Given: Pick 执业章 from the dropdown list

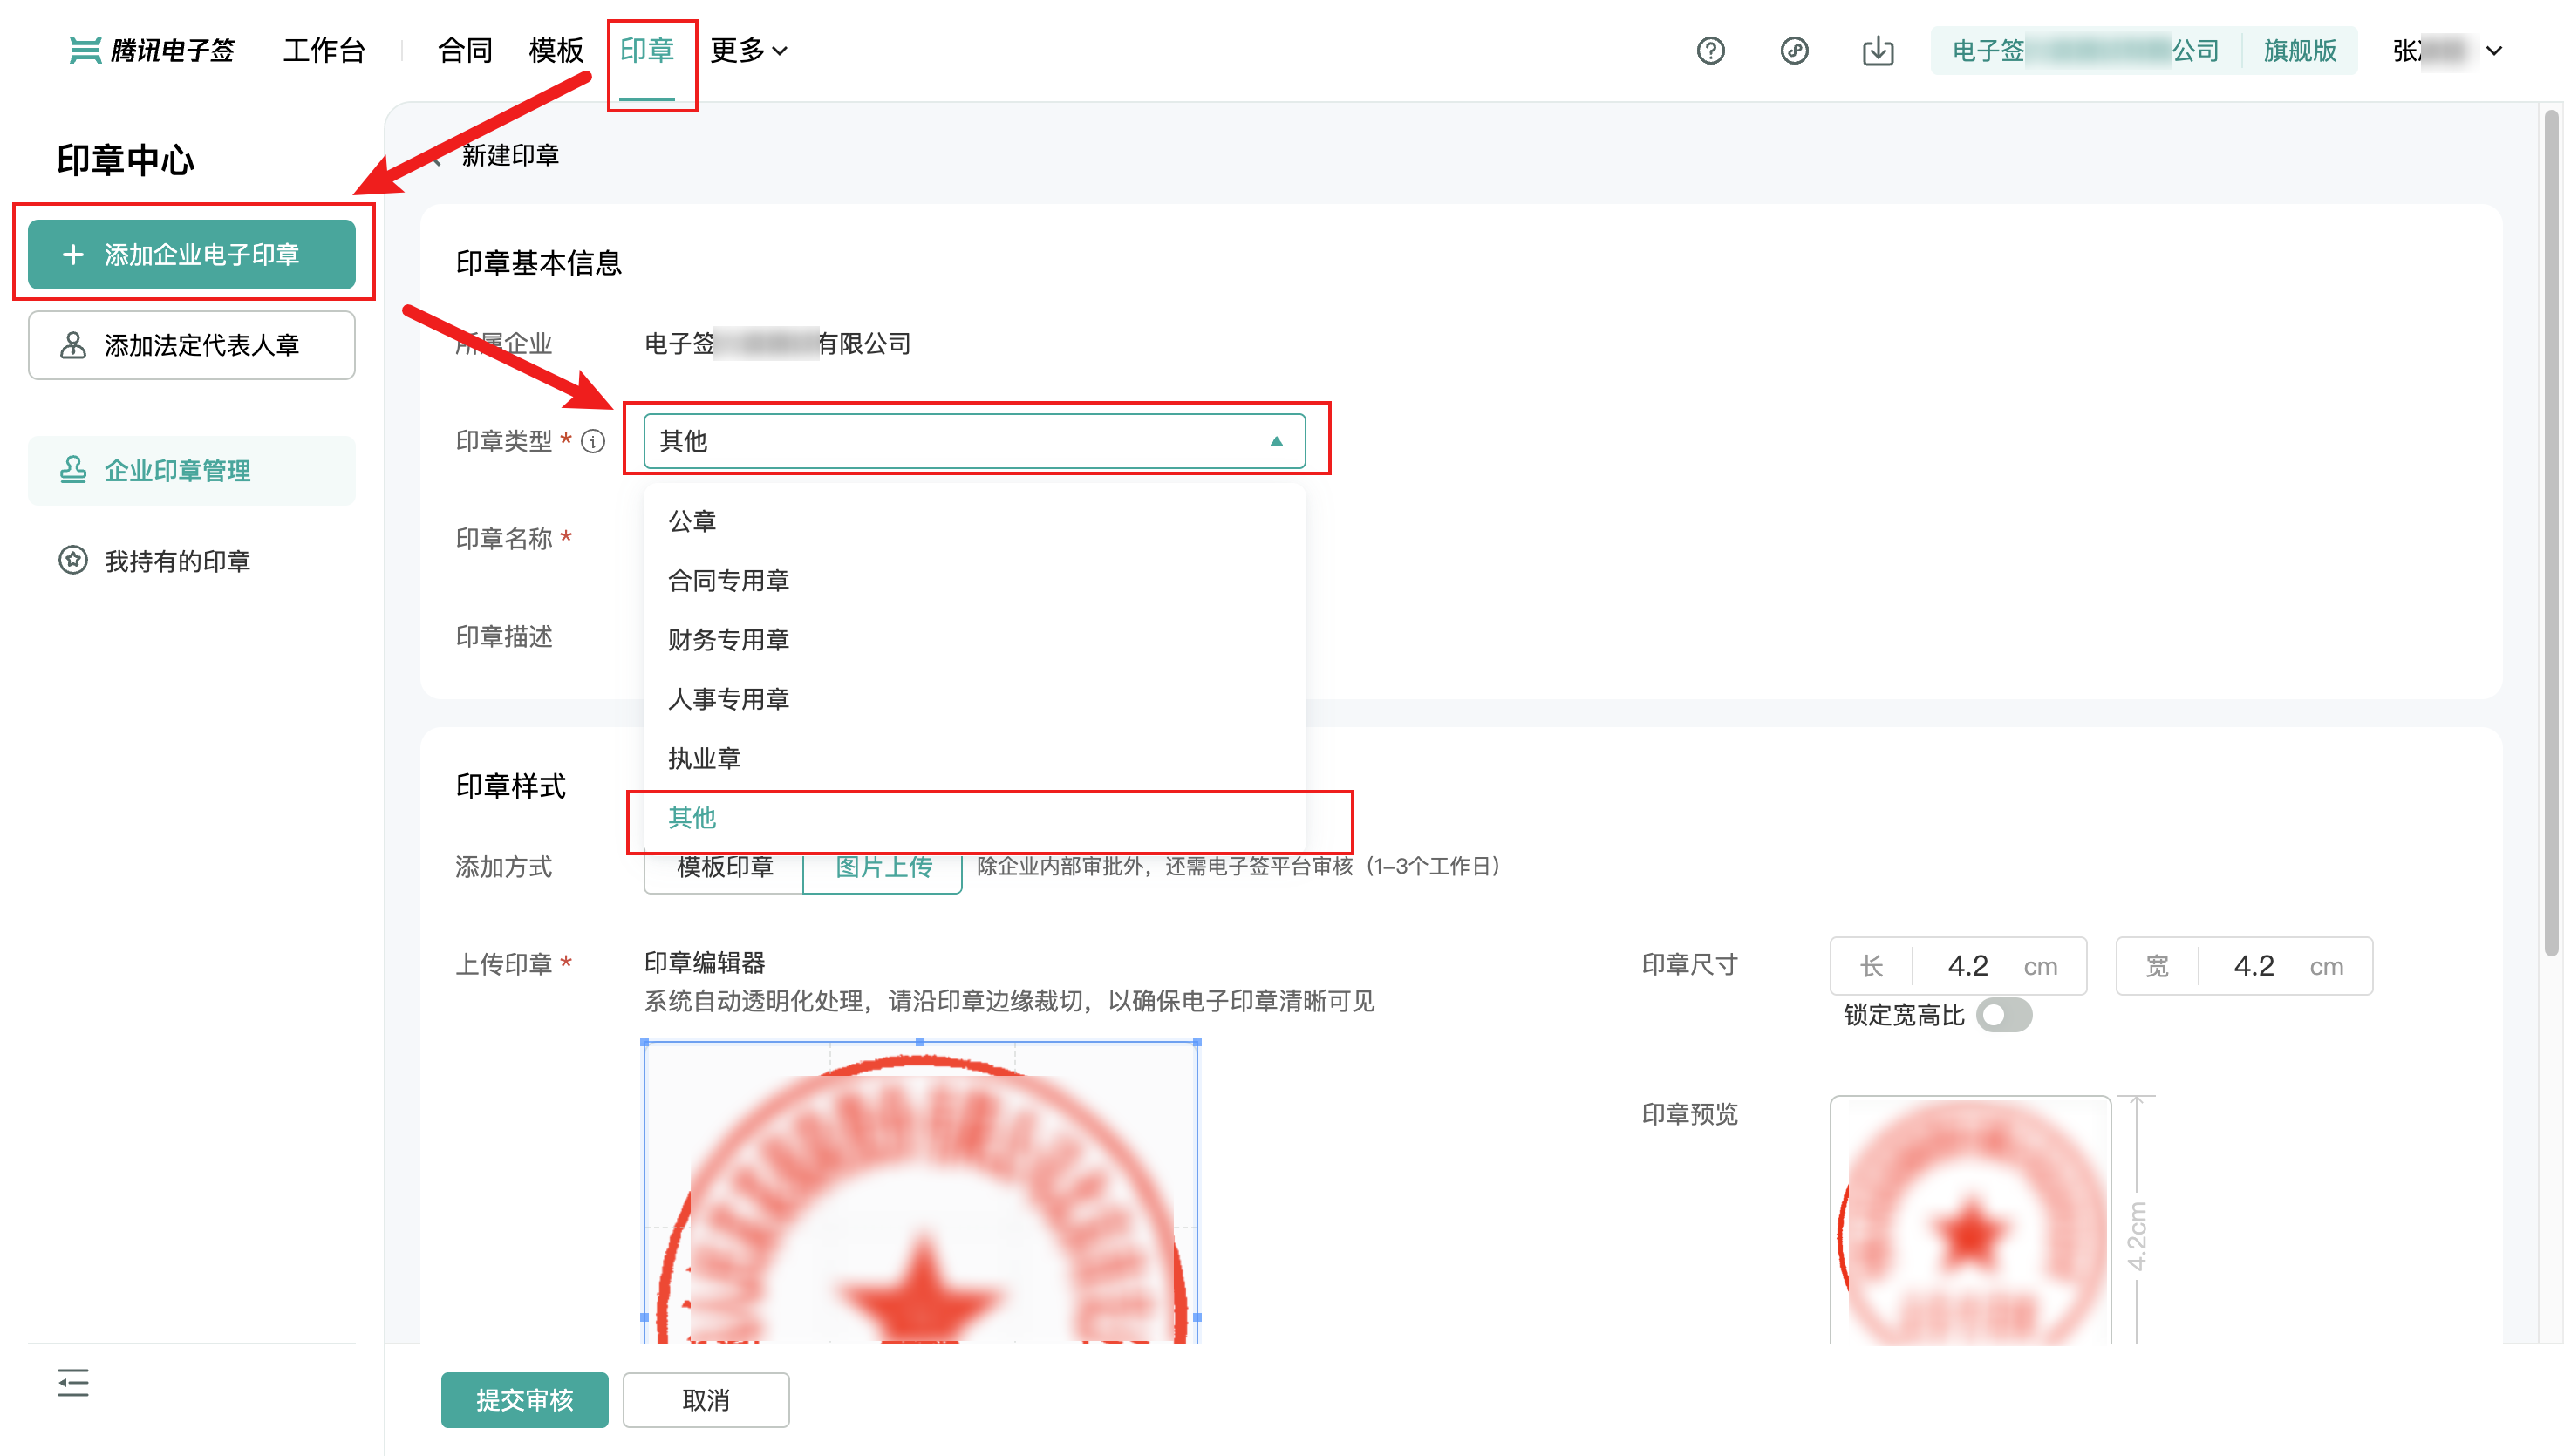Looking at the screenshot, I should pyautogui.click(x=974, y=758).
